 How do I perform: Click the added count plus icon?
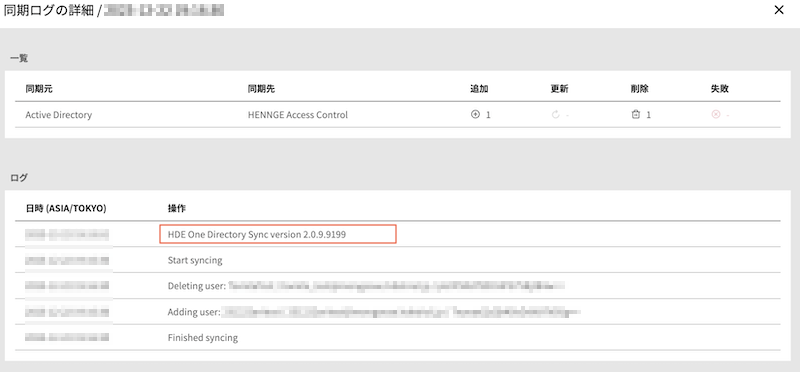pyautogui.click(x=475, y=115)
